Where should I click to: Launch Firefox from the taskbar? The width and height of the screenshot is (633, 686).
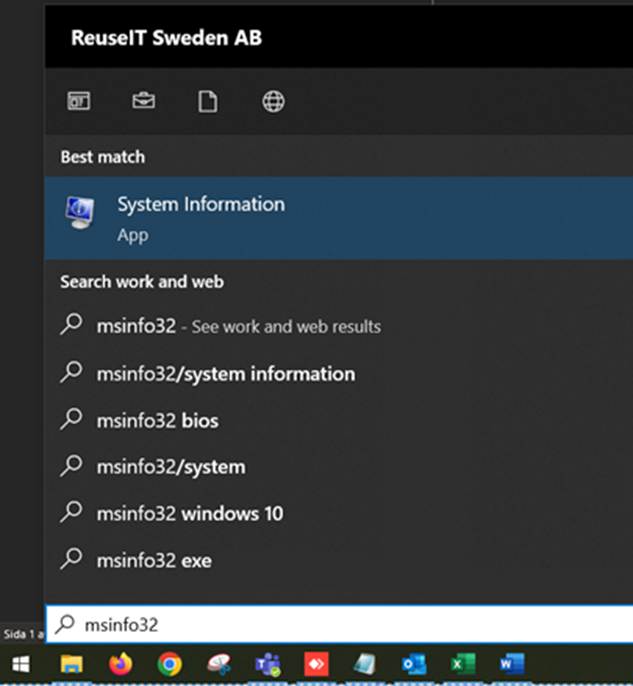120,664
